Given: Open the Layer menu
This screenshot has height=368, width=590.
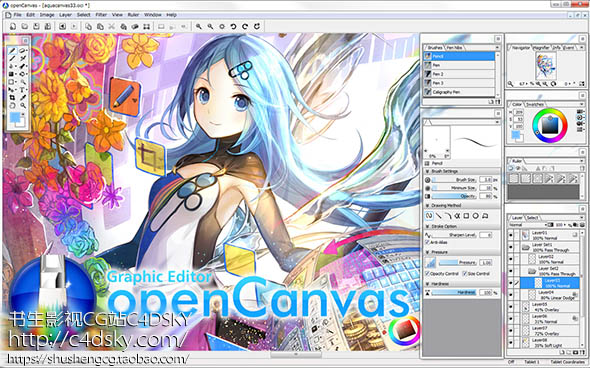Looking at the screenshot, I should [x=65, y=15].
